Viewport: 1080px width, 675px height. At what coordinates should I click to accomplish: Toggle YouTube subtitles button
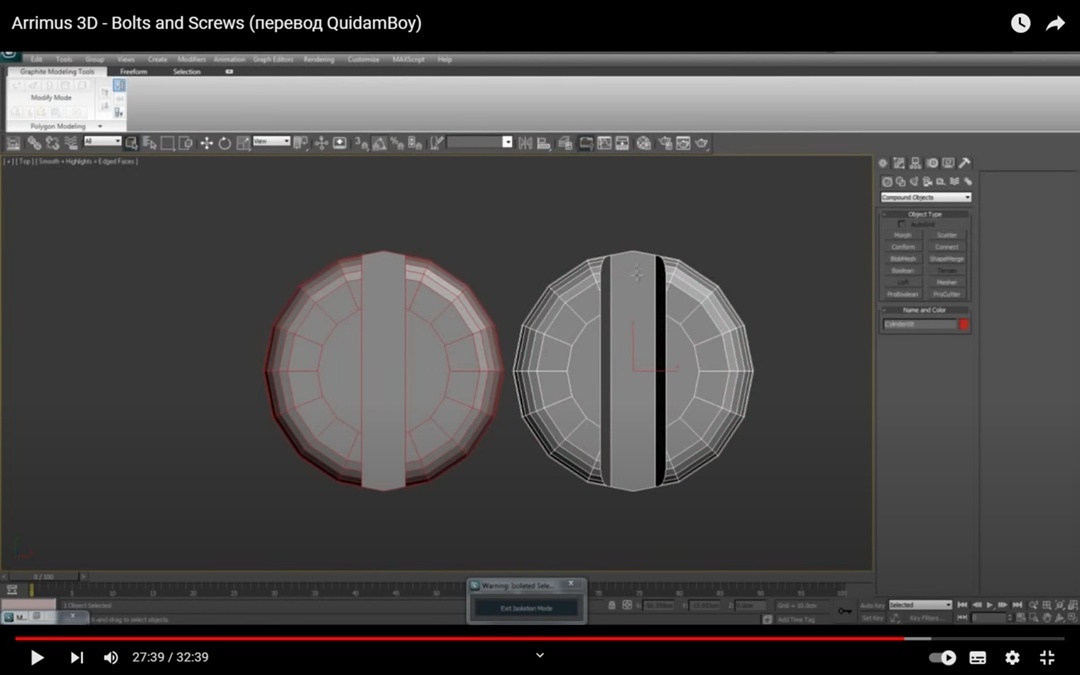pyautogui.click(x=977, y=658)
